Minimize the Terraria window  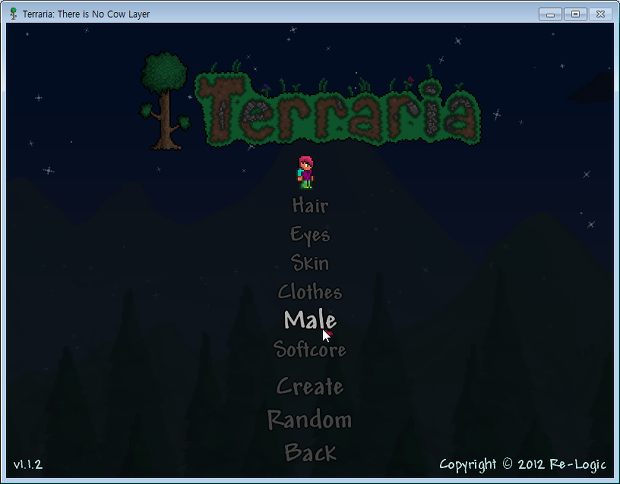(x=550, y=14)
